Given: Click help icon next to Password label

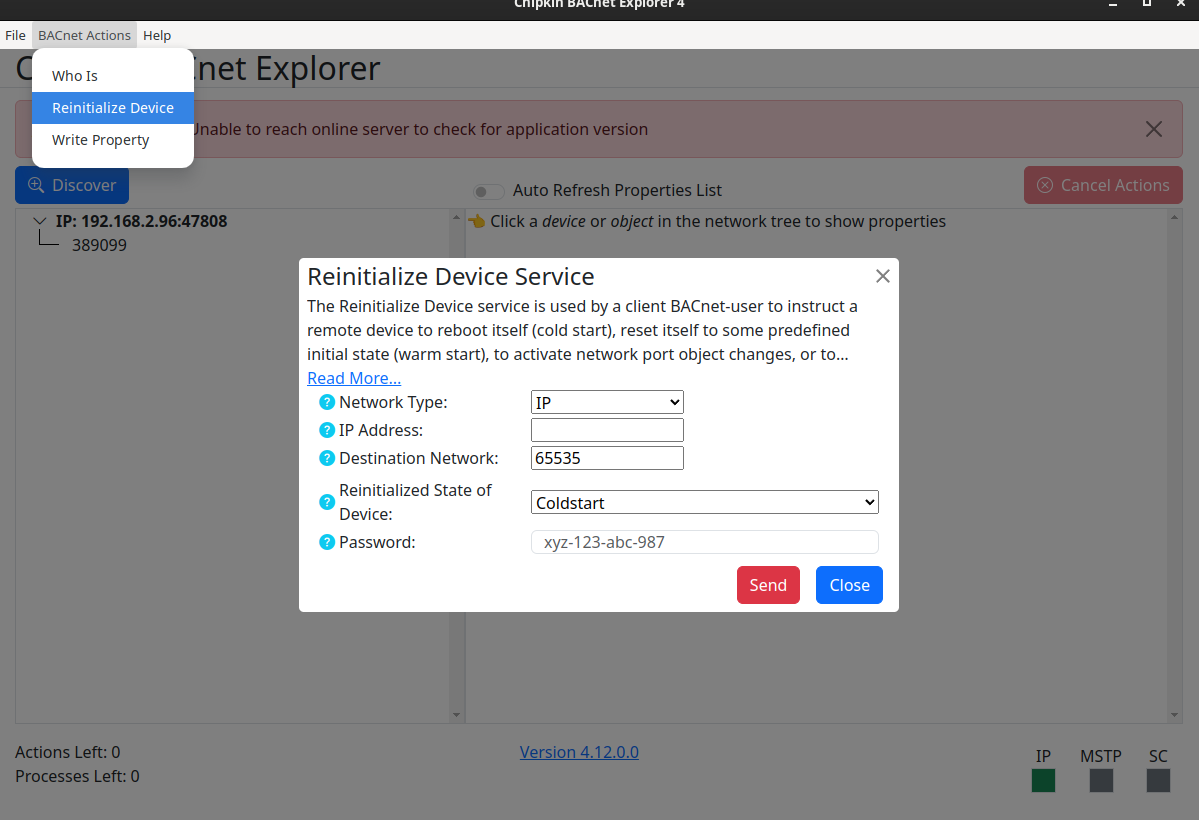Looking at the screenshot, I should (x=327, y=542).
